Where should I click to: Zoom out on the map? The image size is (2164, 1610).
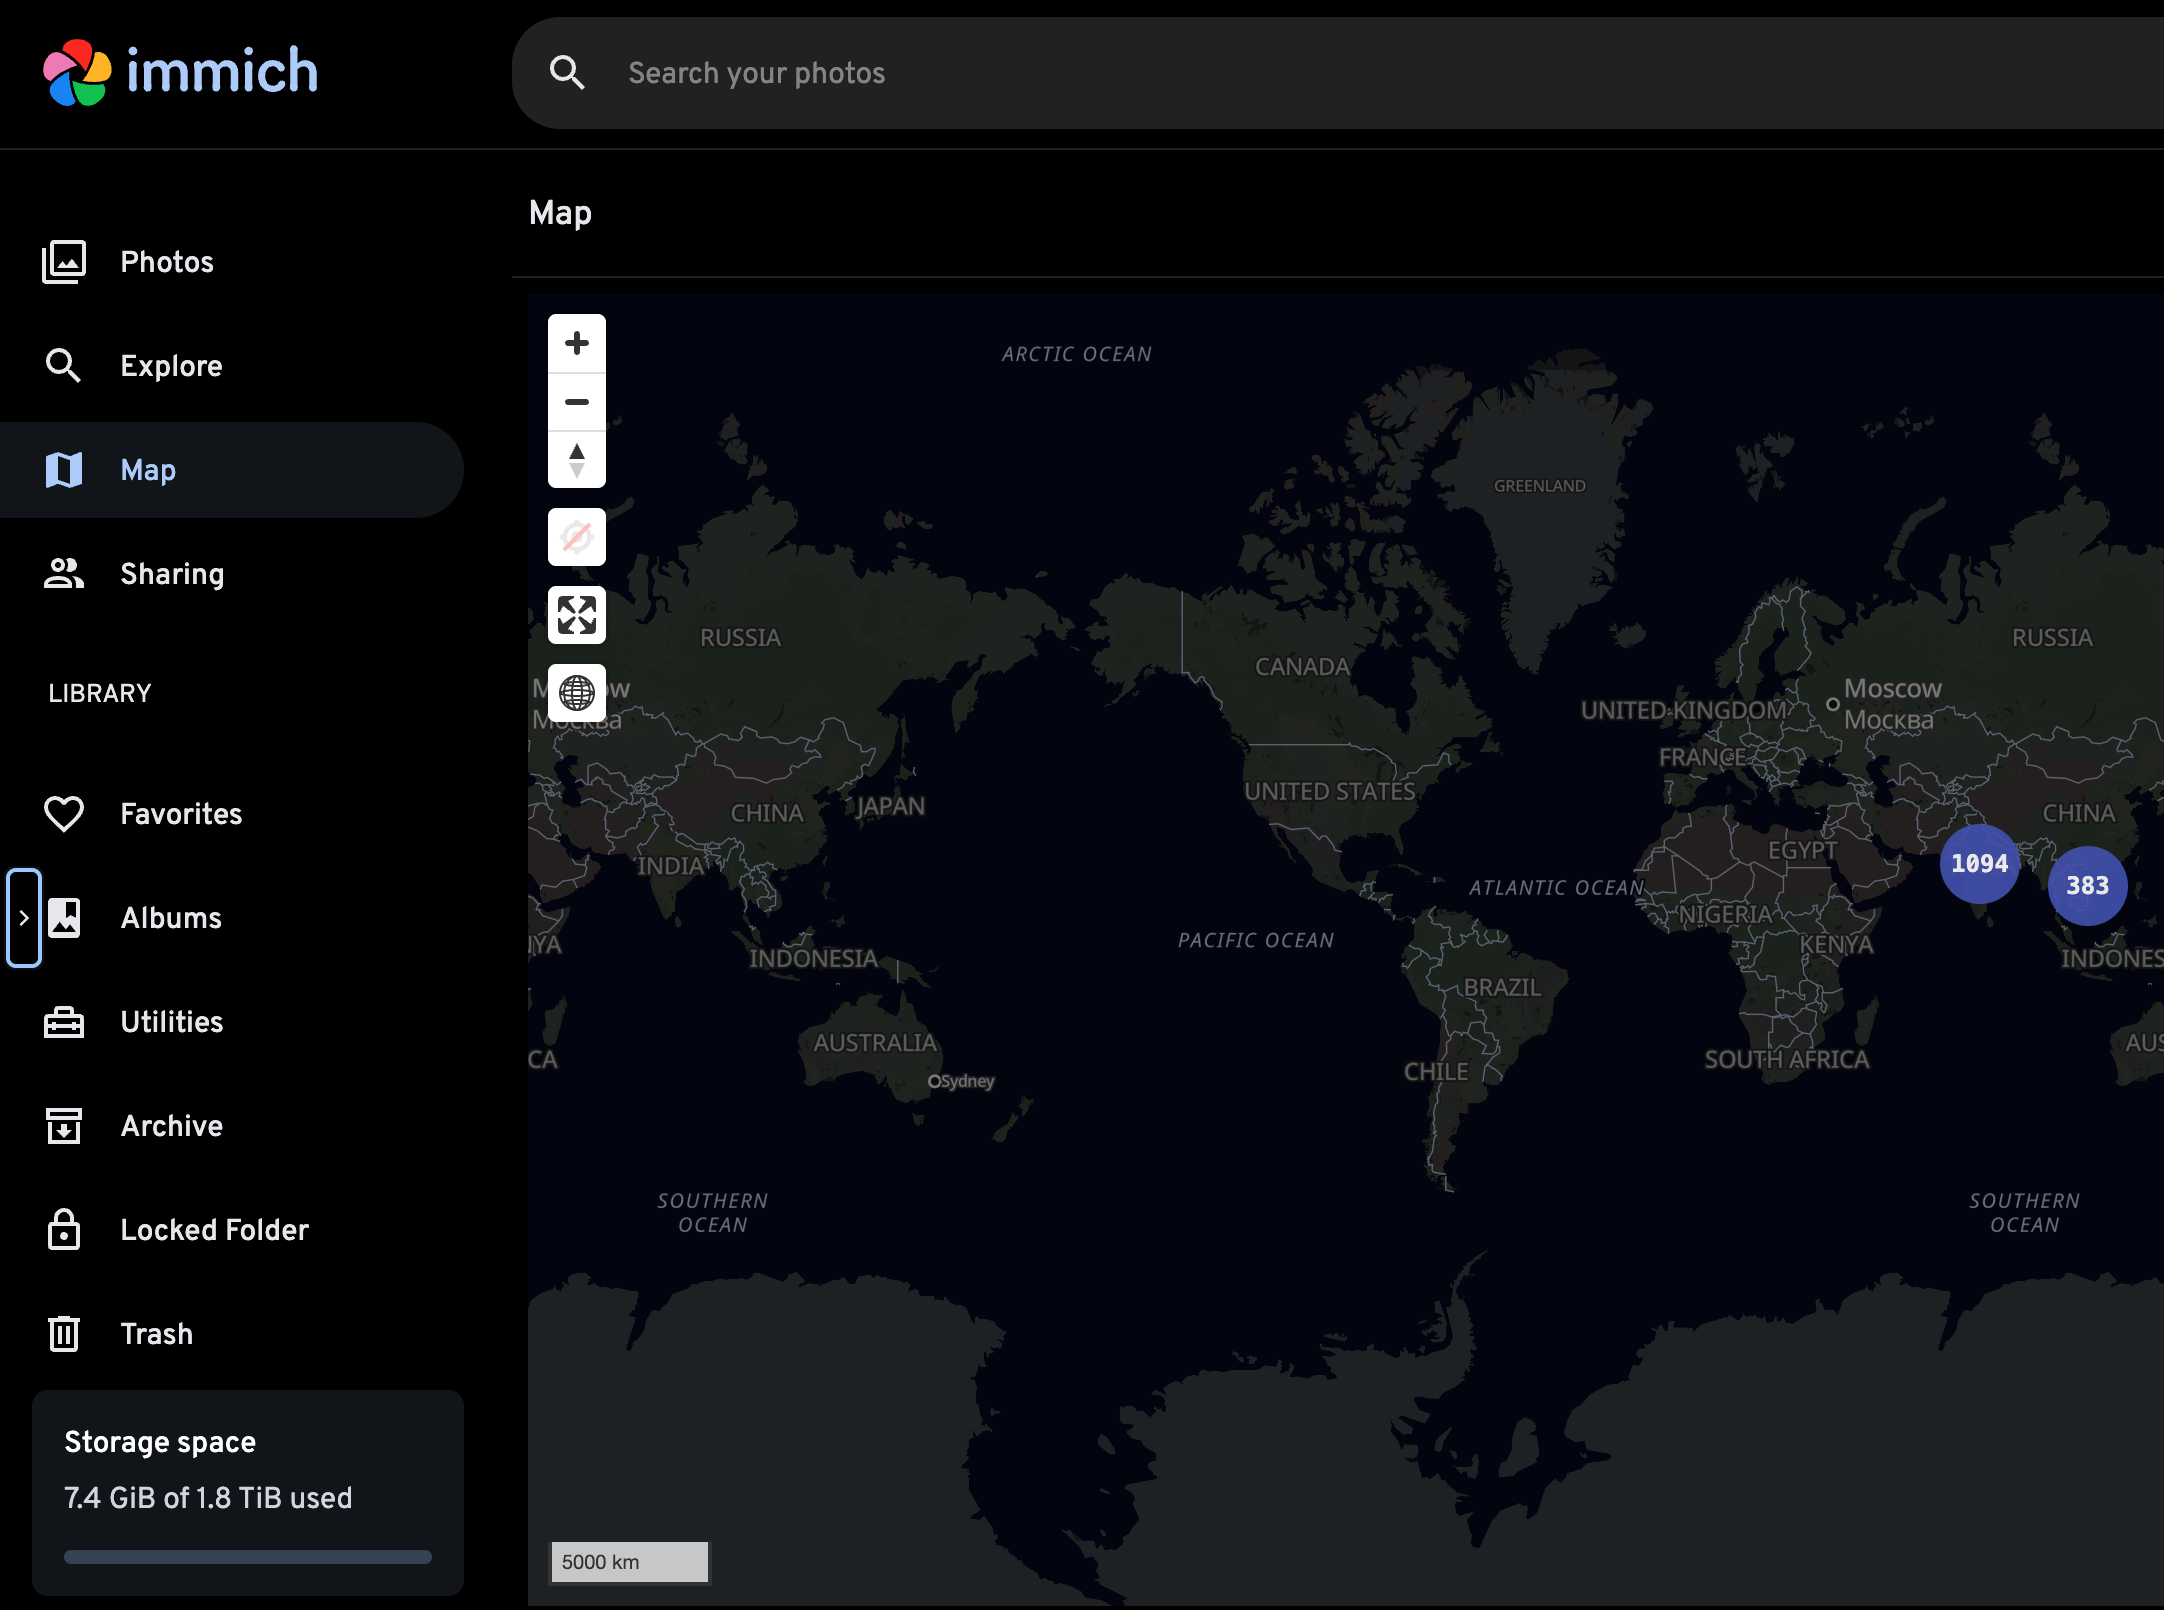coord(577,402)
